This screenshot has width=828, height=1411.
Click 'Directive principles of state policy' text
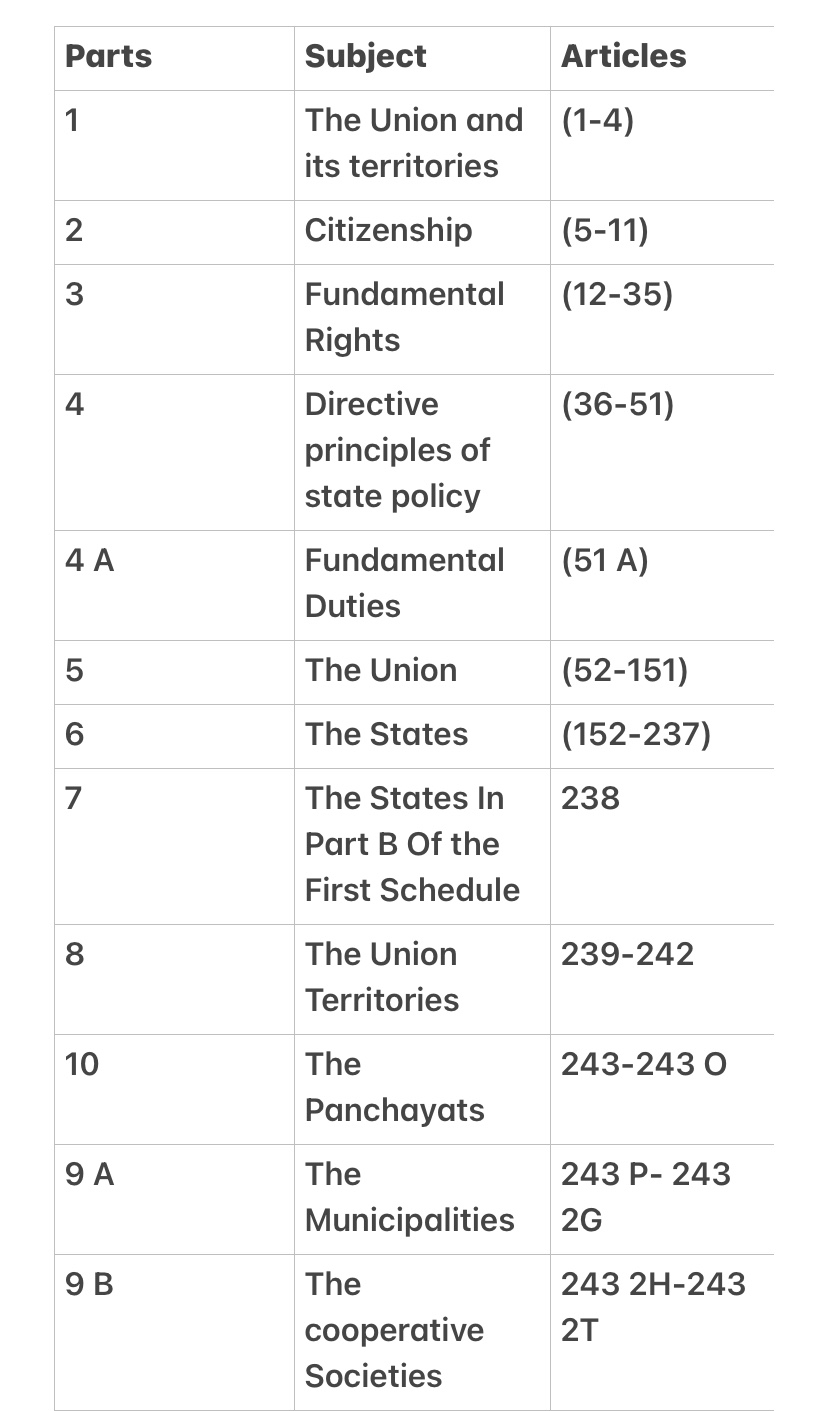tap(398, 450)
